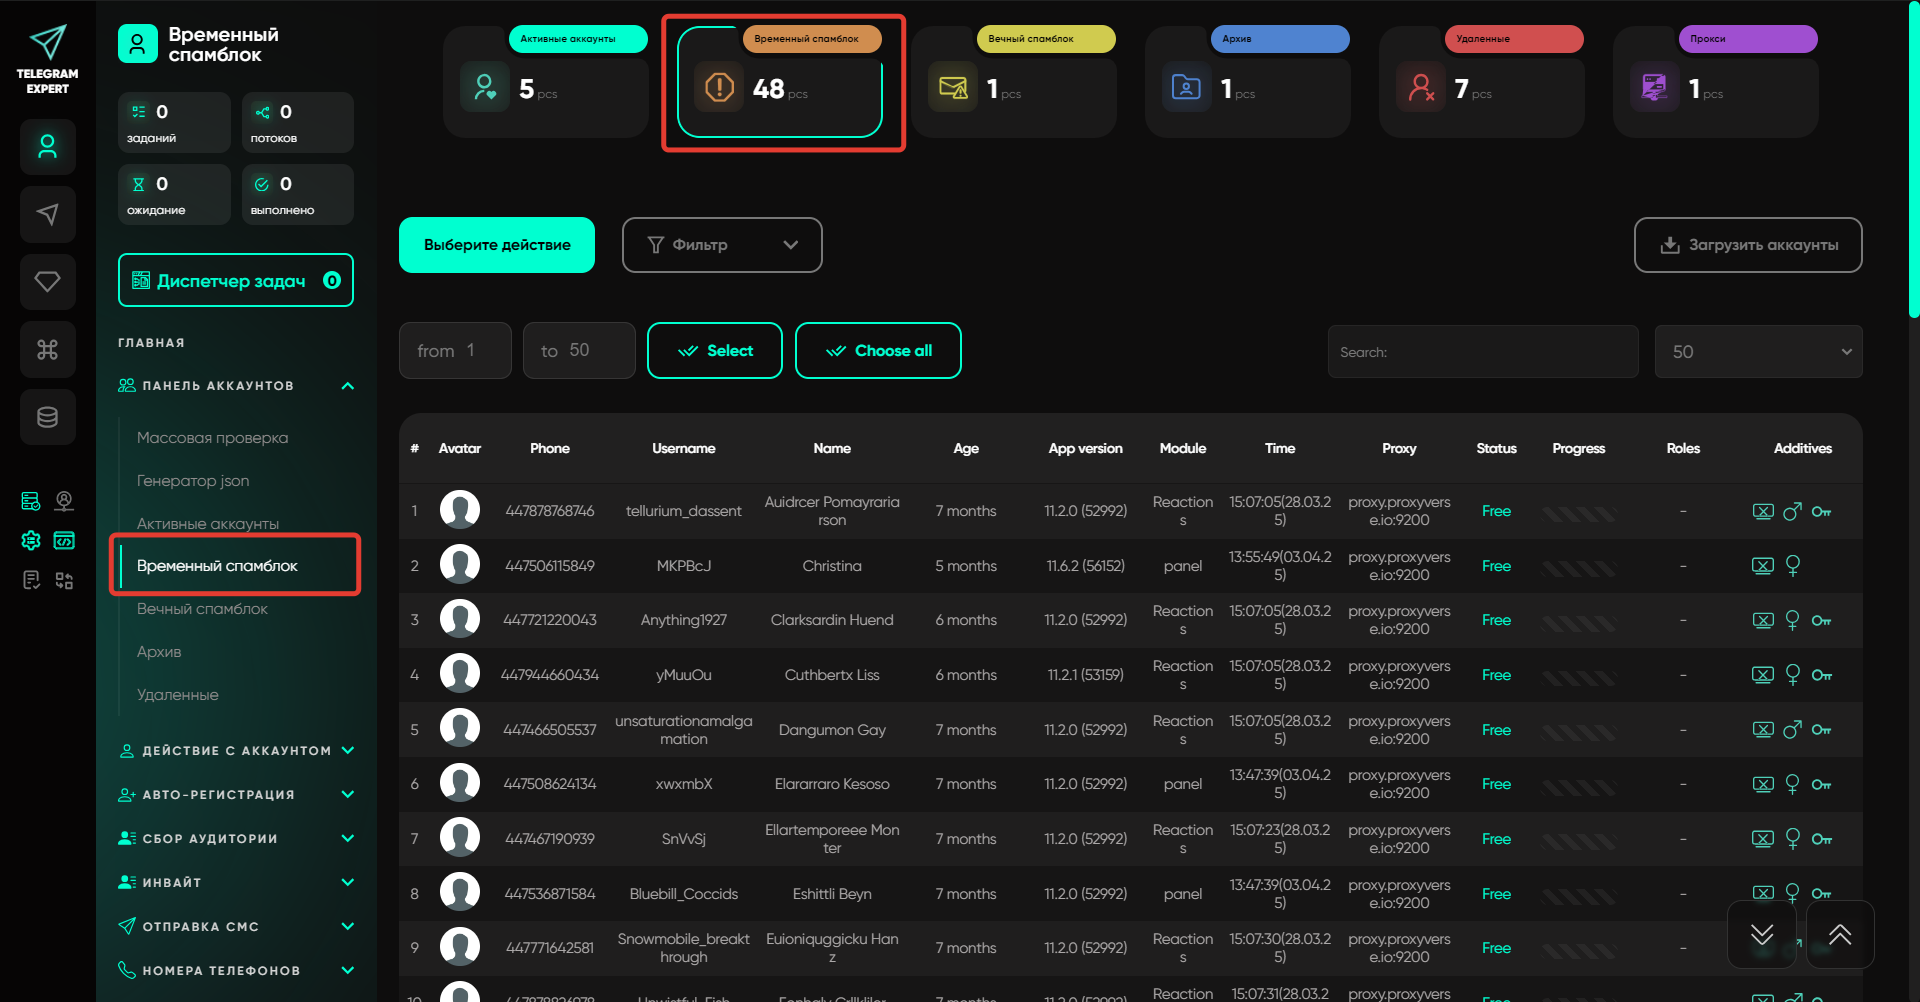The height and width of the screenshot is (1002, 1920).
Task: Click the Загрузить аккаунты button
Action: tap(1748, 245)
